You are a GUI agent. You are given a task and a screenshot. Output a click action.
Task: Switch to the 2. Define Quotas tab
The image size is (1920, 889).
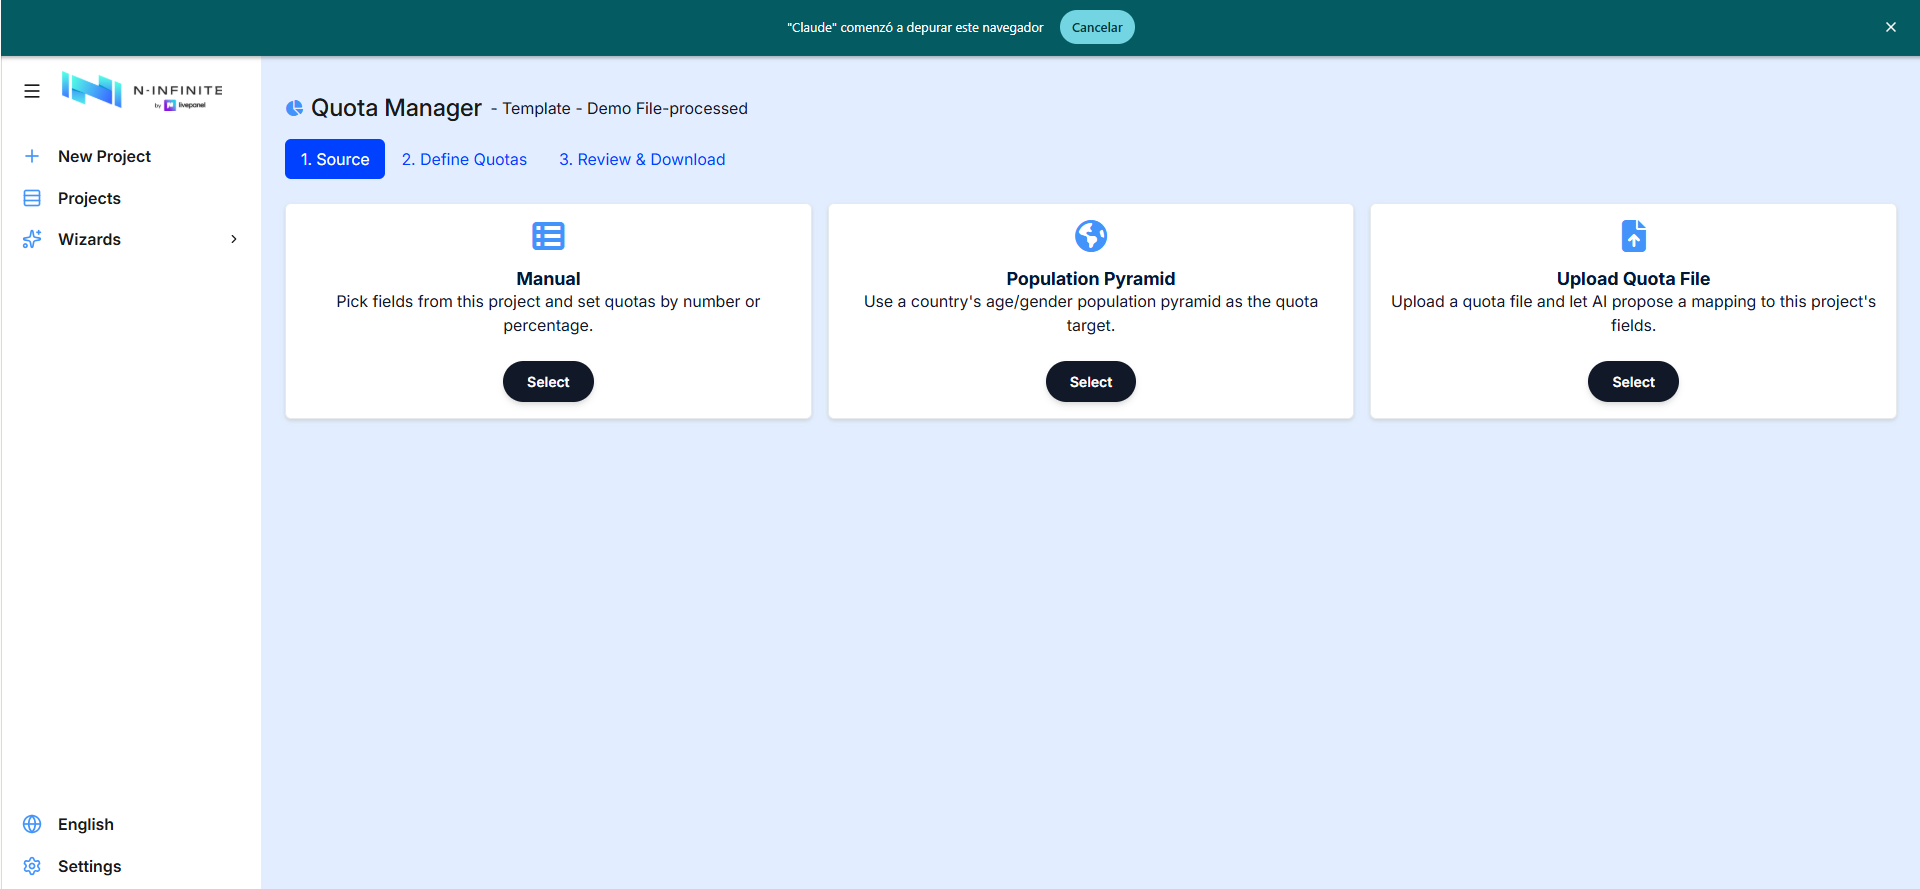[x=464, y=159]
